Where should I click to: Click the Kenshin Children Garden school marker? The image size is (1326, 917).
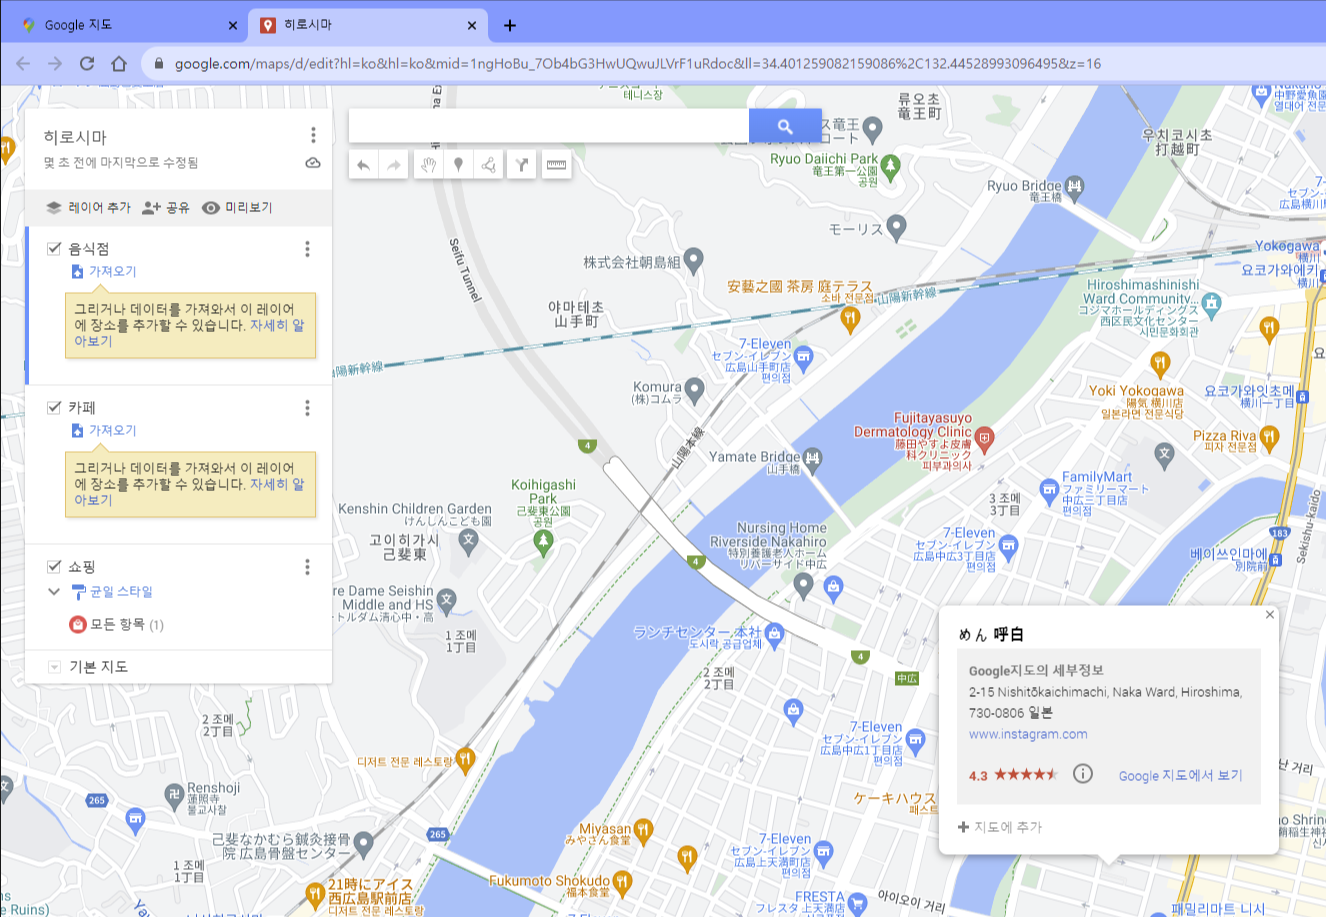click(468, 540)
